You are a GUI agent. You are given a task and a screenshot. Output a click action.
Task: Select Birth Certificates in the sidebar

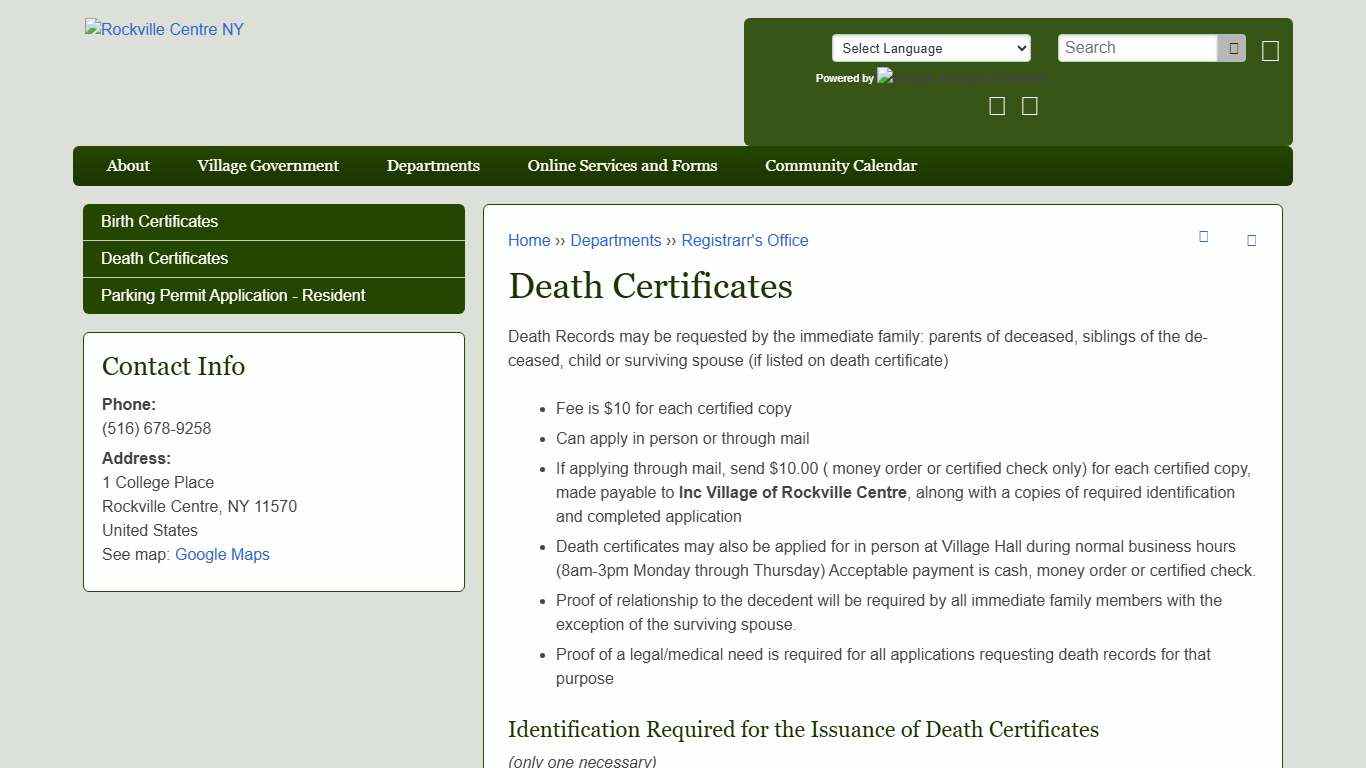coord(159,221)
